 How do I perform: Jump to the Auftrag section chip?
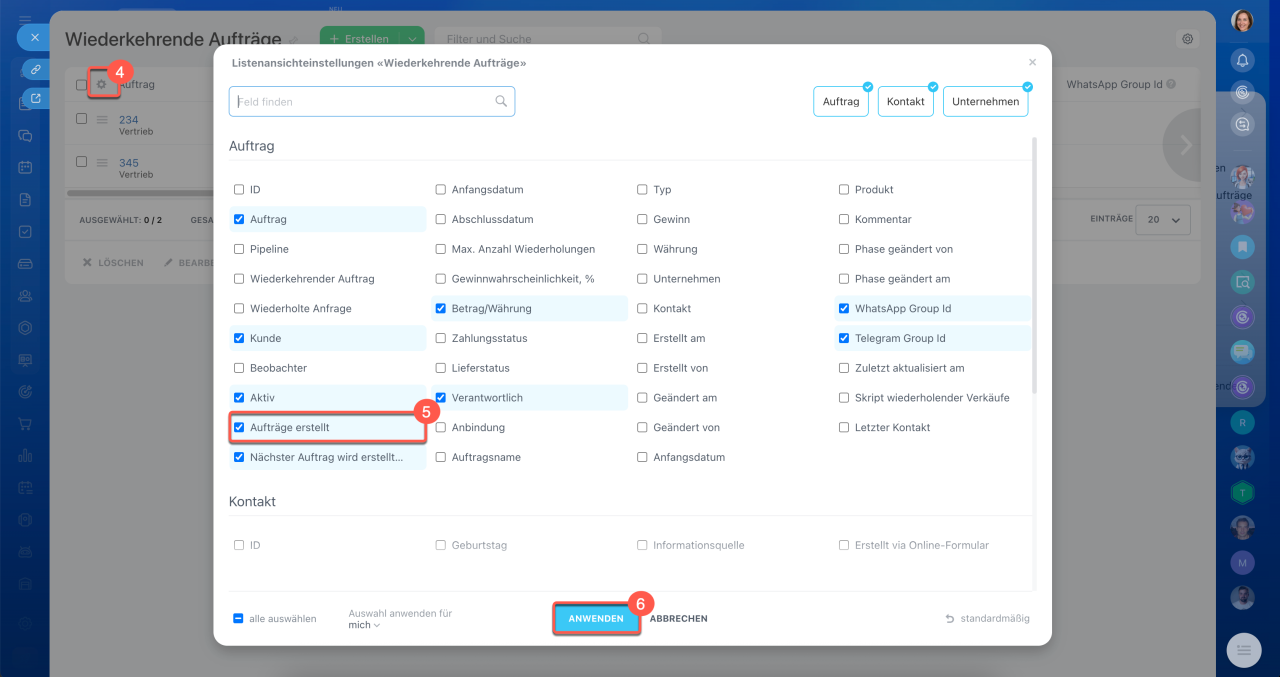(x=841, y=101)
